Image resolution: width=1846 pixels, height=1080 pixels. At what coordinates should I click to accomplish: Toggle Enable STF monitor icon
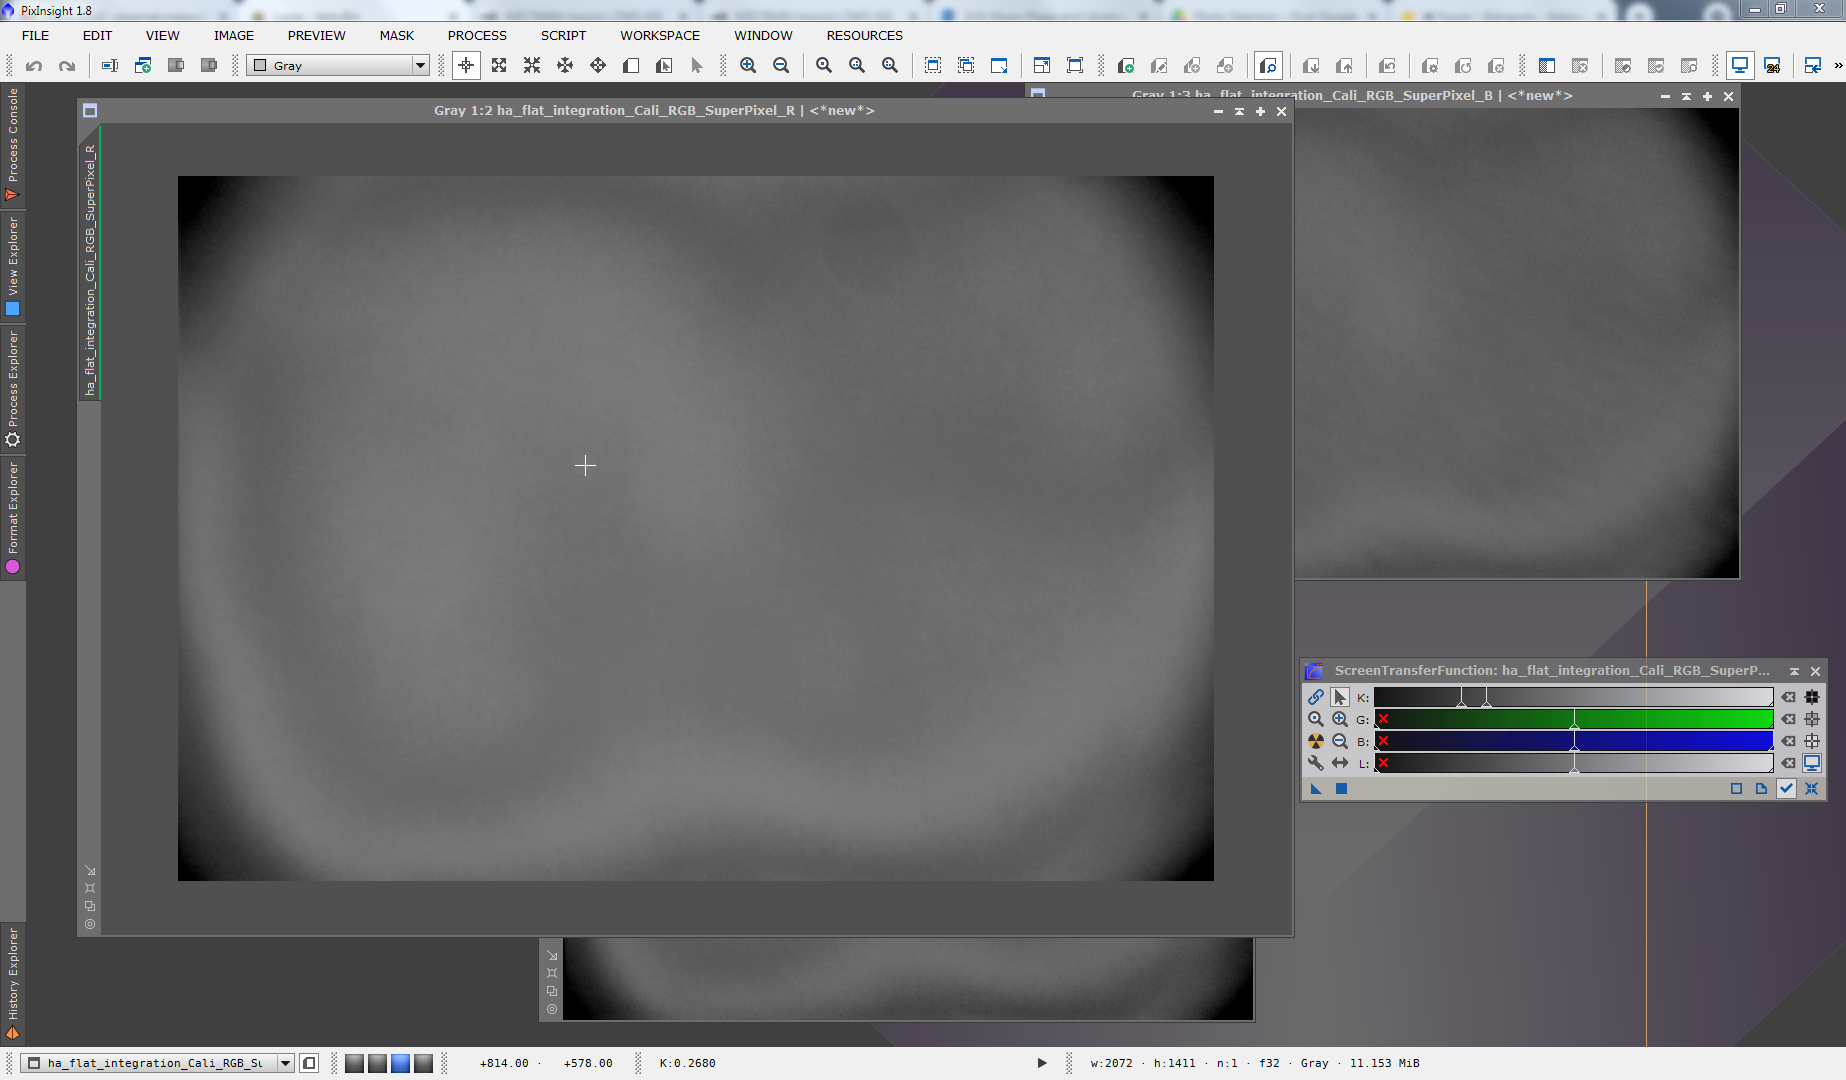[1811, 763]
